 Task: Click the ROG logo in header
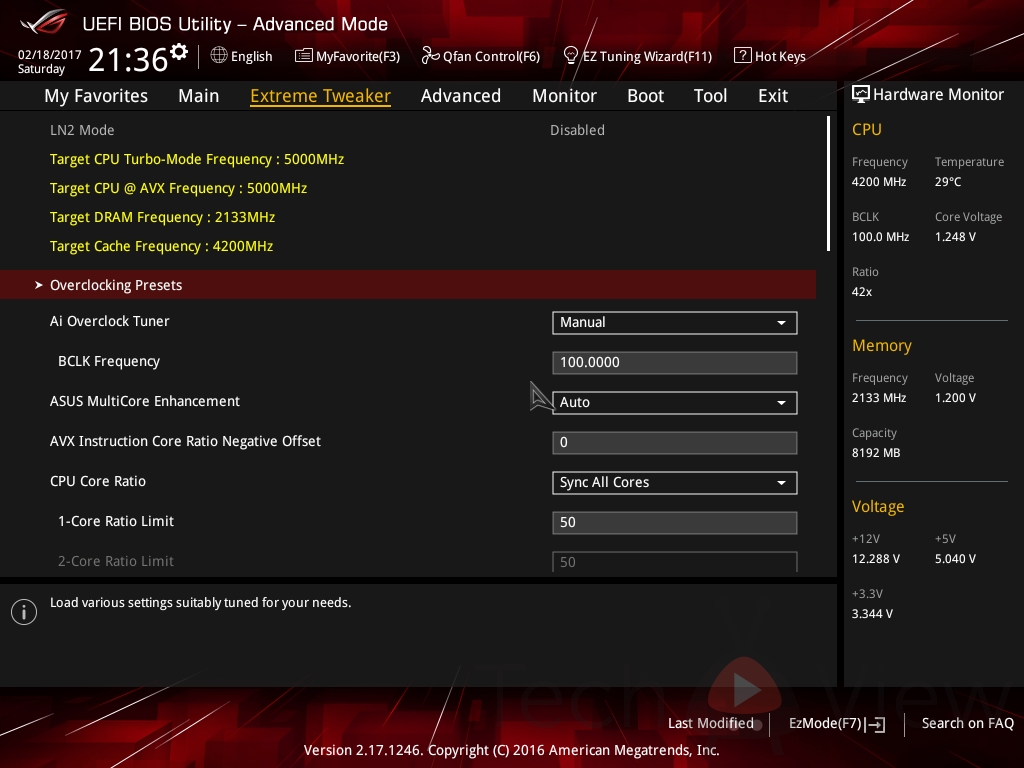(x=43, y=22)
